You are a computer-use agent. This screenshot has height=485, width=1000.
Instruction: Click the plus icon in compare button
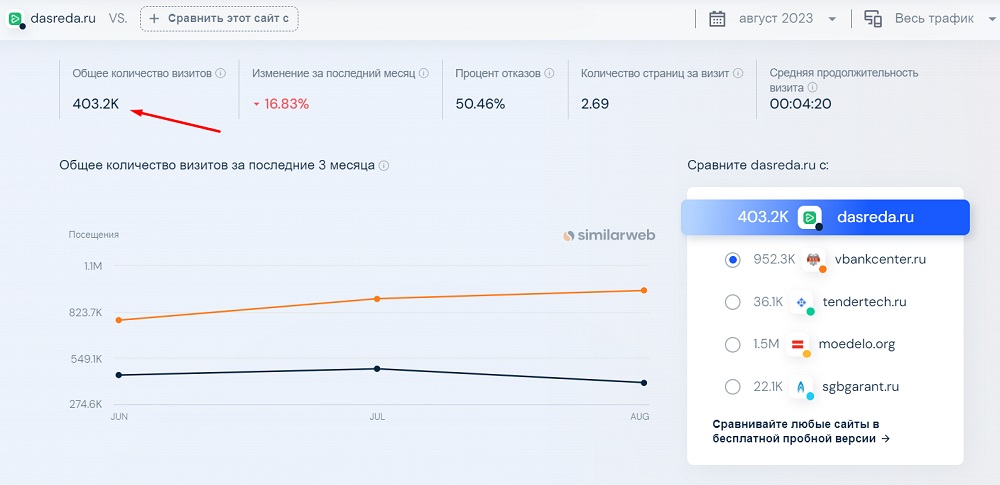(x=154, y=19)
